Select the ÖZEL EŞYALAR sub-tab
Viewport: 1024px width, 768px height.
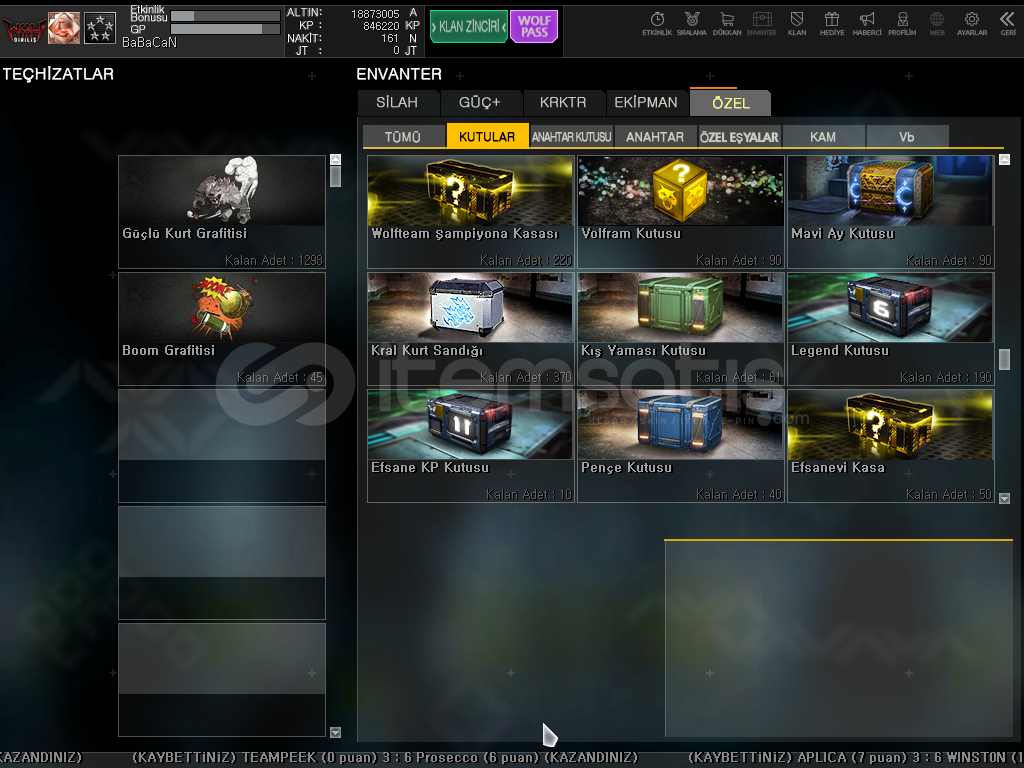pyautogui.click(x=739, y=136)
